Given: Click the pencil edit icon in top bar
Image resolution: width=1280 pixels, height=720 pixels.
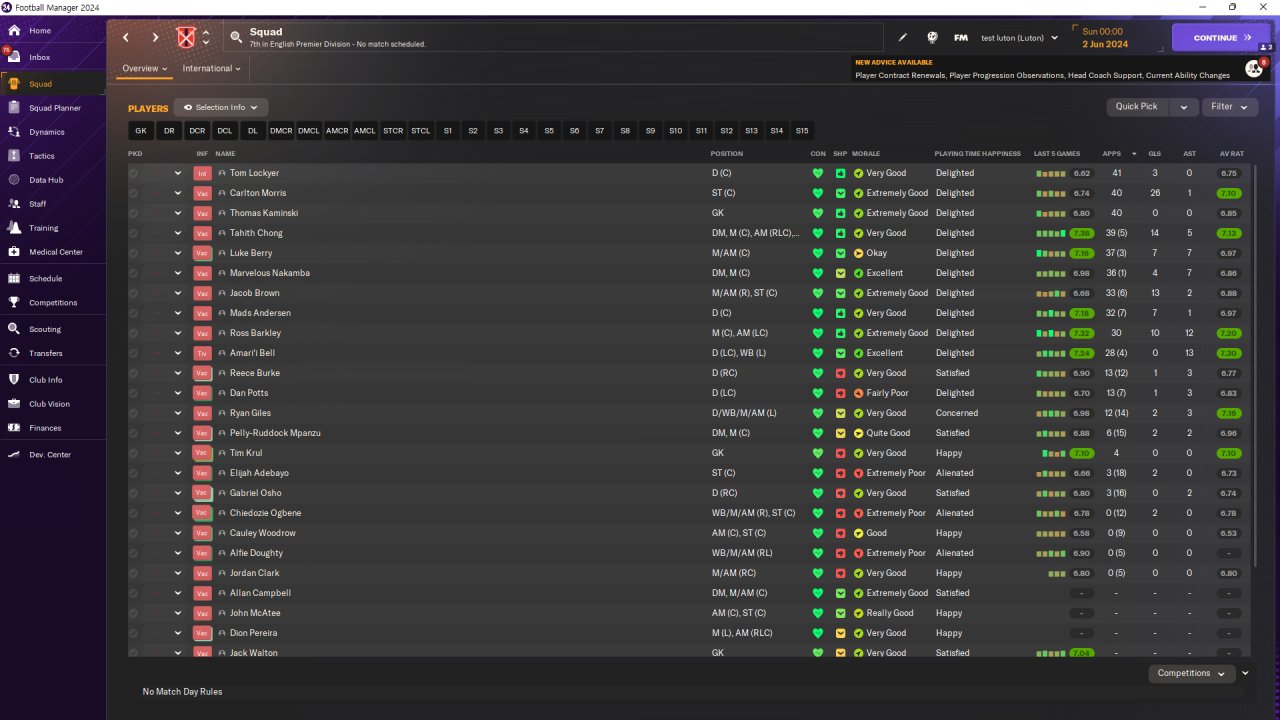Looking at the screenshot, I should point(903,38).
